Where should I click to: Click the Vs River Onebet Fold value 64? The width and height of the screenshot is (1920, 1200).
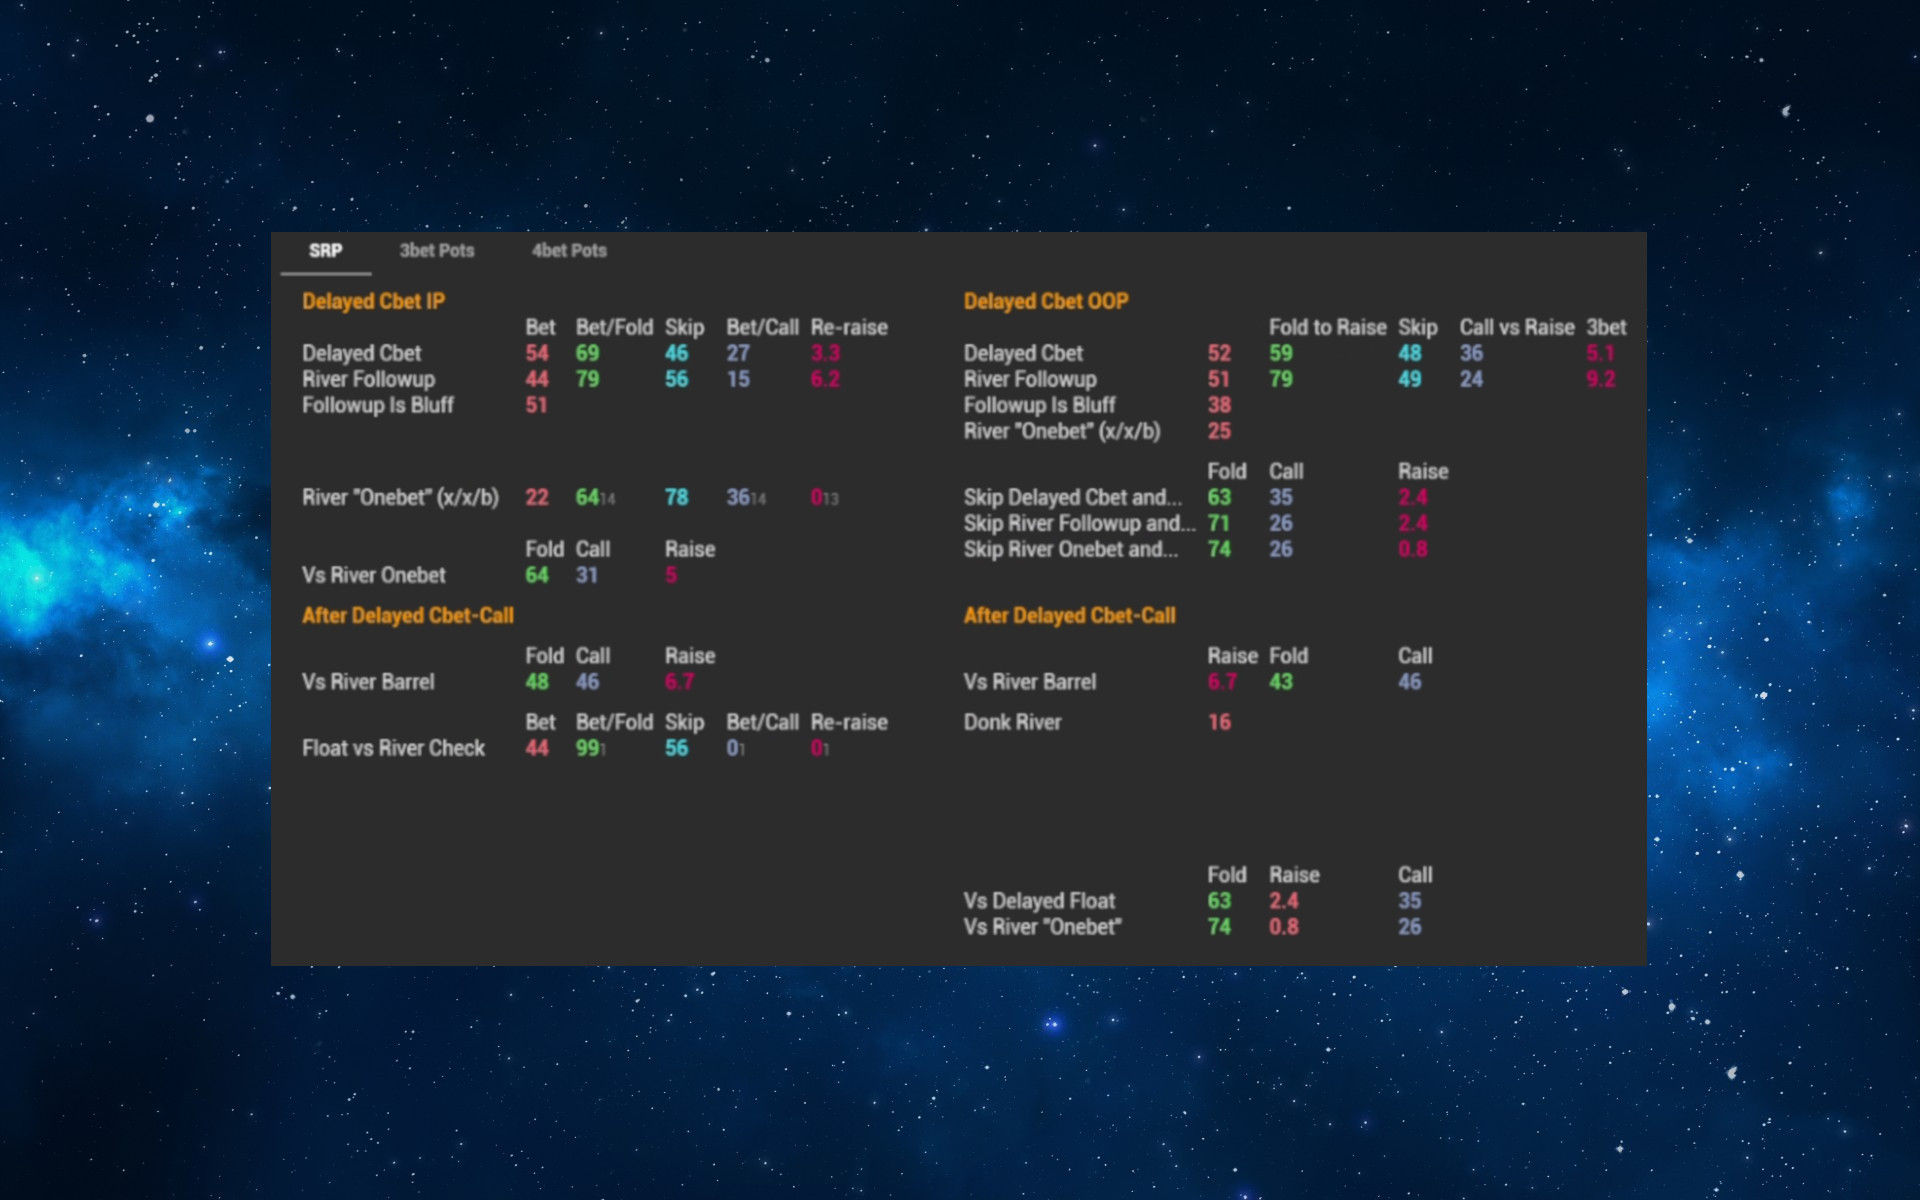click(x=537, y=575)
